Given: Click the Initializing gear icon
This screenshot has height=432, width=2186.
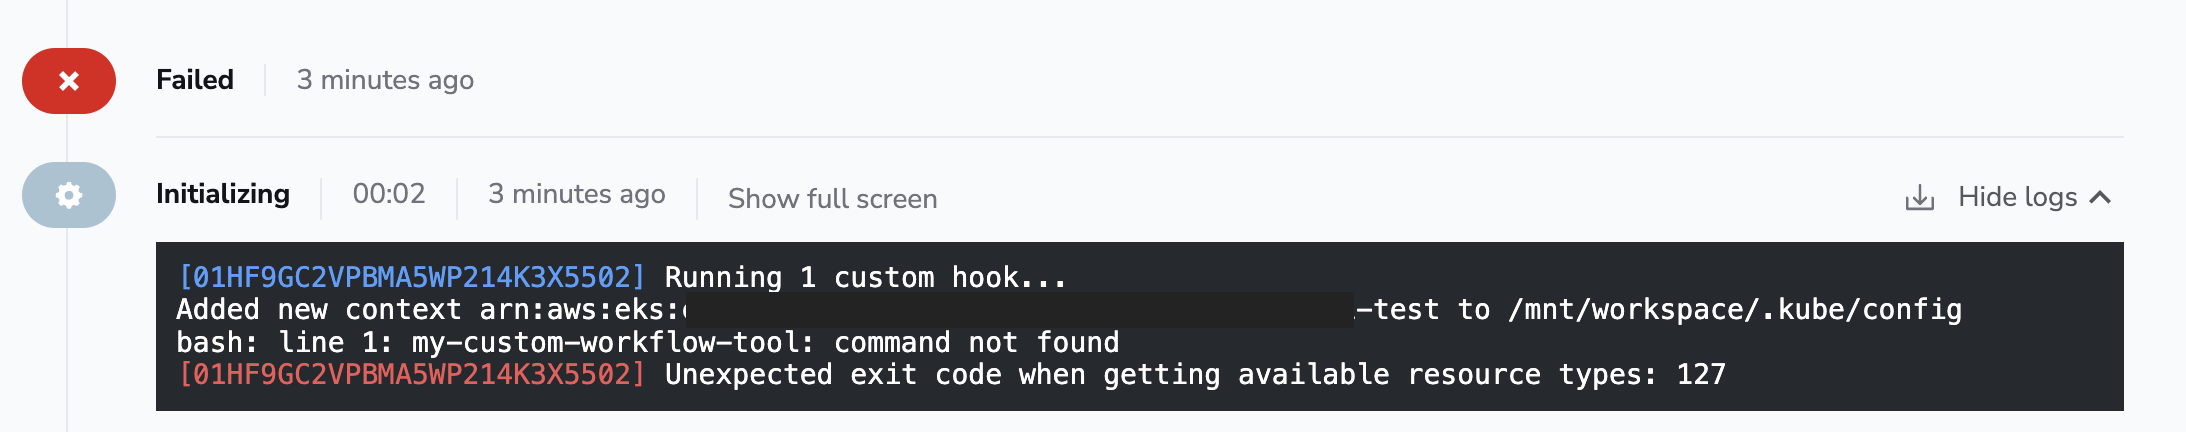Looking at the screenshot, I should tap(69, 195).
